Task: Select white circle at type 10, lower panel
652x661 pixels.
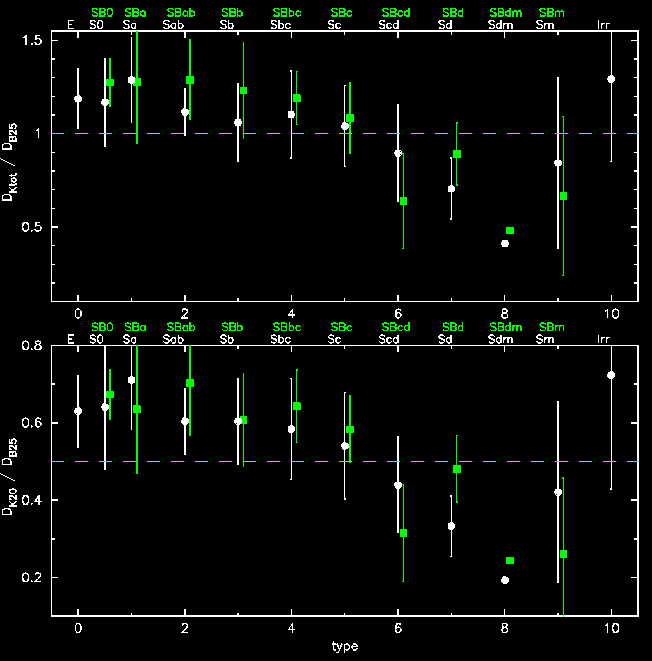Action: [x=611, y=375]
